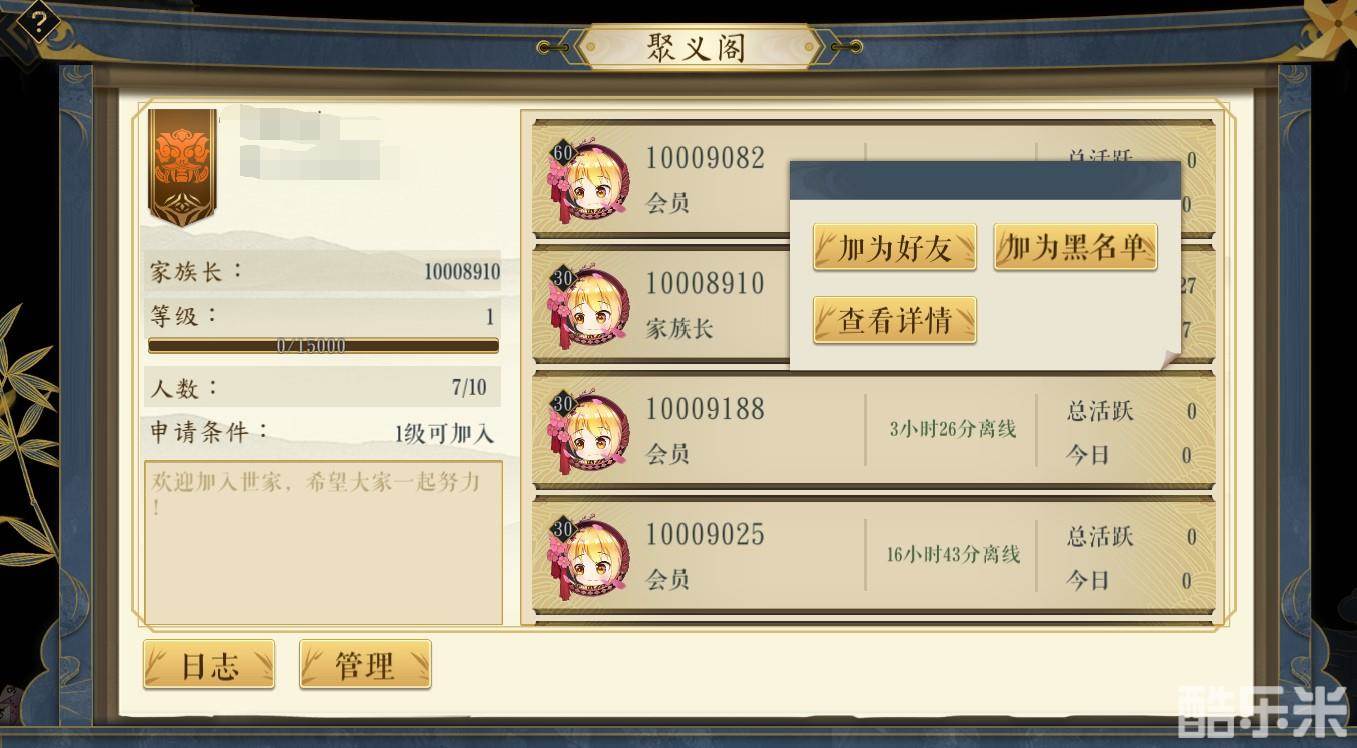The image size is (1357, 748).
Task: Tap avatar of member 10009082
Action: click(590, 181)
